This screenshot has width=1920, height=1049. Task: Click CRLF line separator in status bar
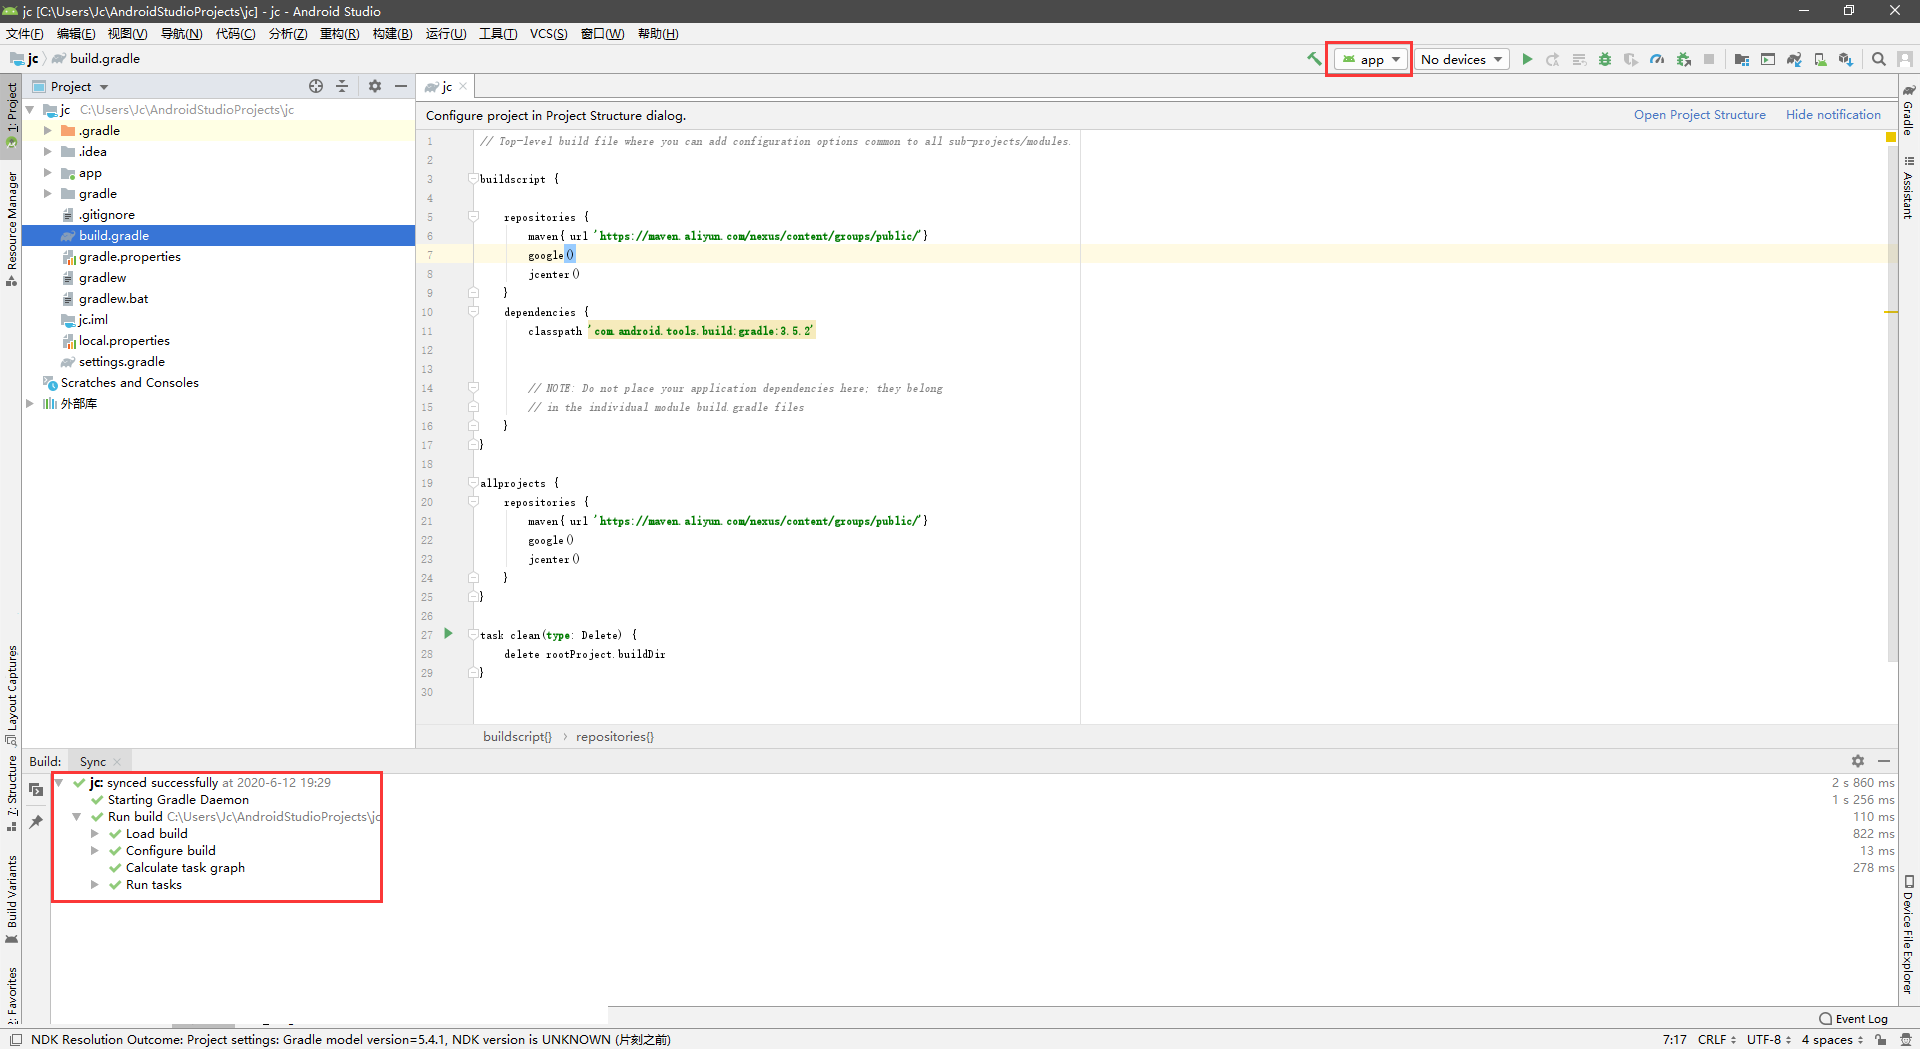click(1716, 1040)
